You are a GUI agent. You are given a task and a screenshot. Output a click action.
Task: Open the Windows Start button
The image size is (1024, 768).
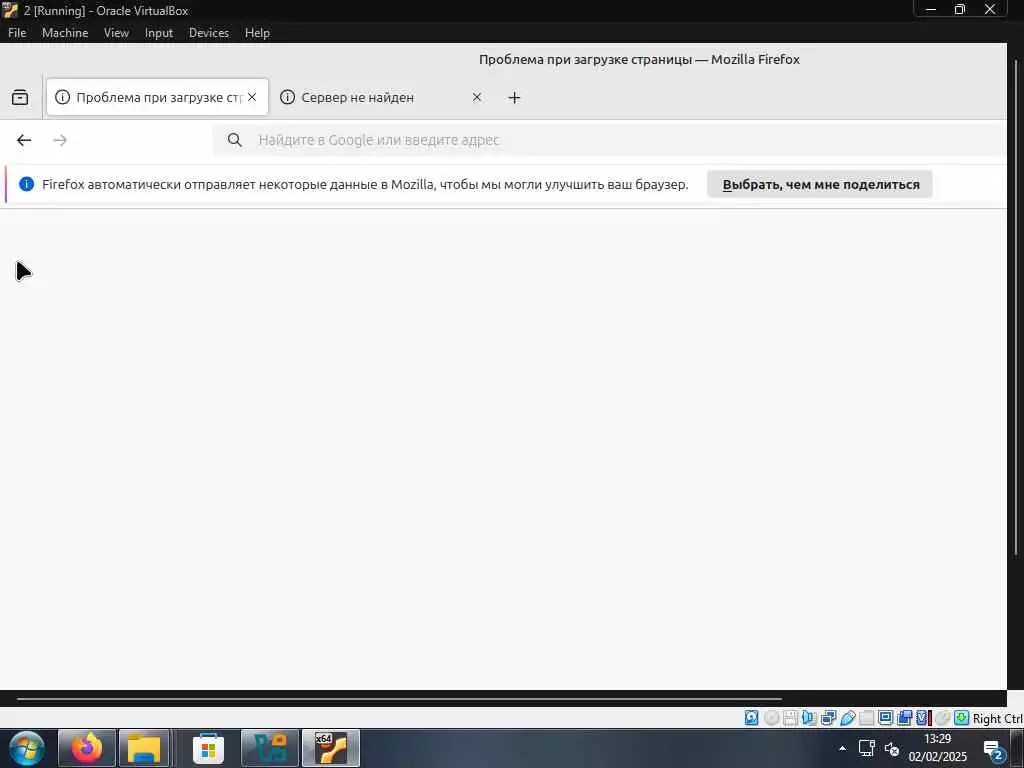[26, 748]
